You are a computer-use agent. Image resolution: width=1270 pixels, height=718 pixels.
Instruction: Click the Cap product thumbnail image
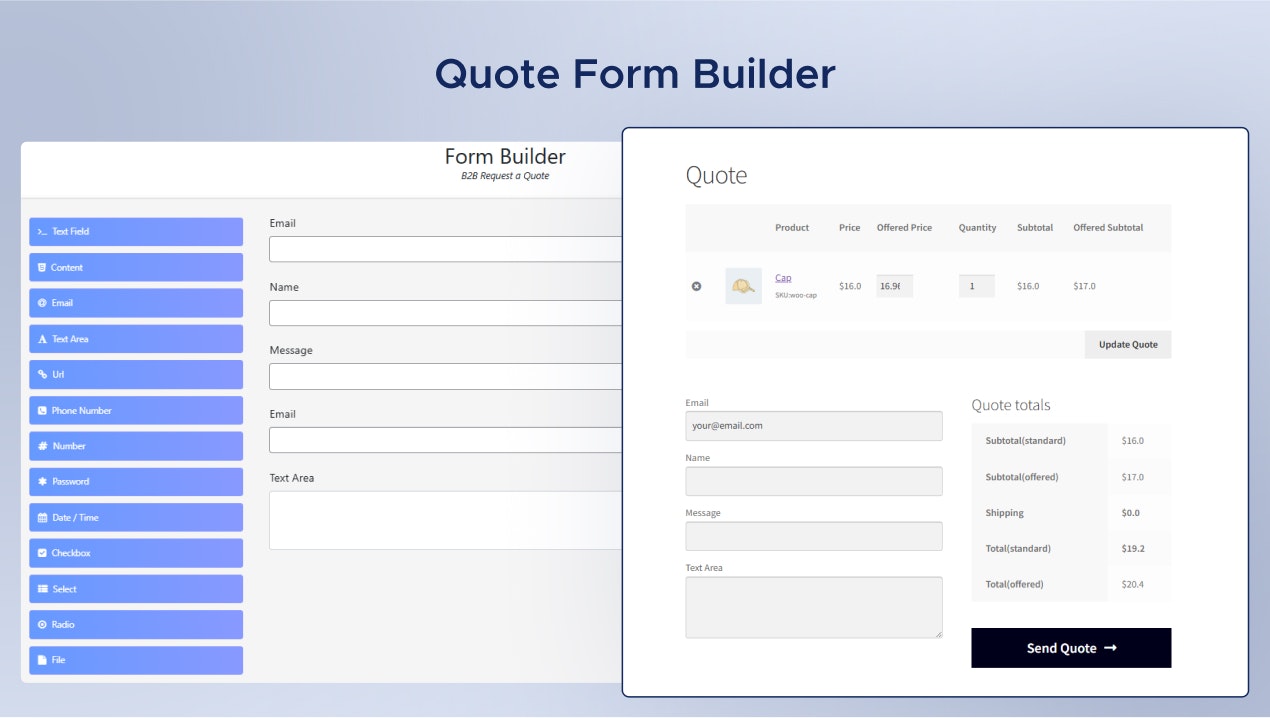743,286
